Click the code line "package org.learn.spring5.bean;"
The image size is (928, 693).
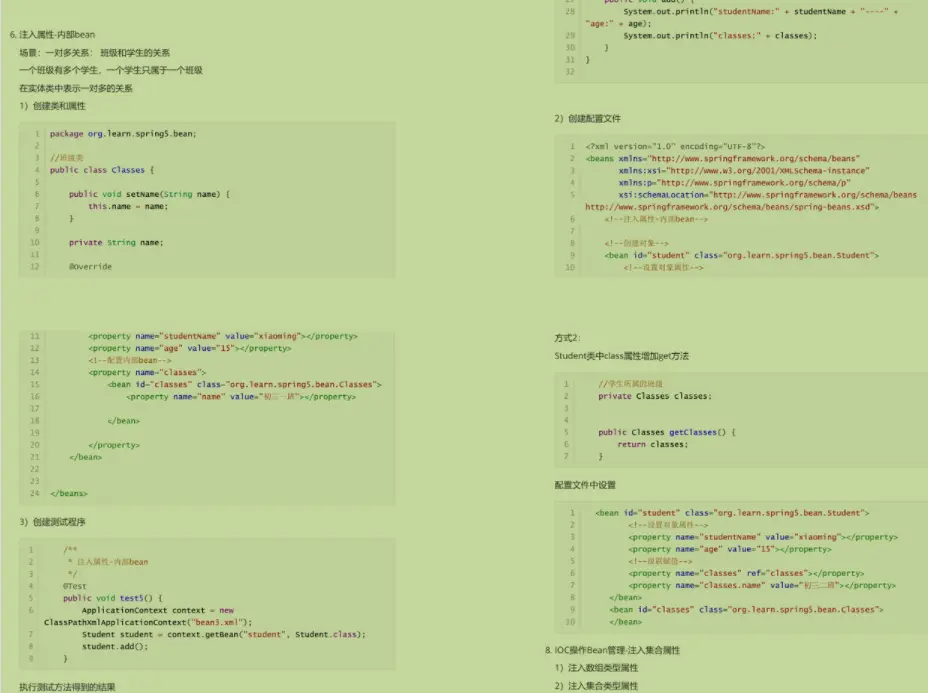coord(123,134)
